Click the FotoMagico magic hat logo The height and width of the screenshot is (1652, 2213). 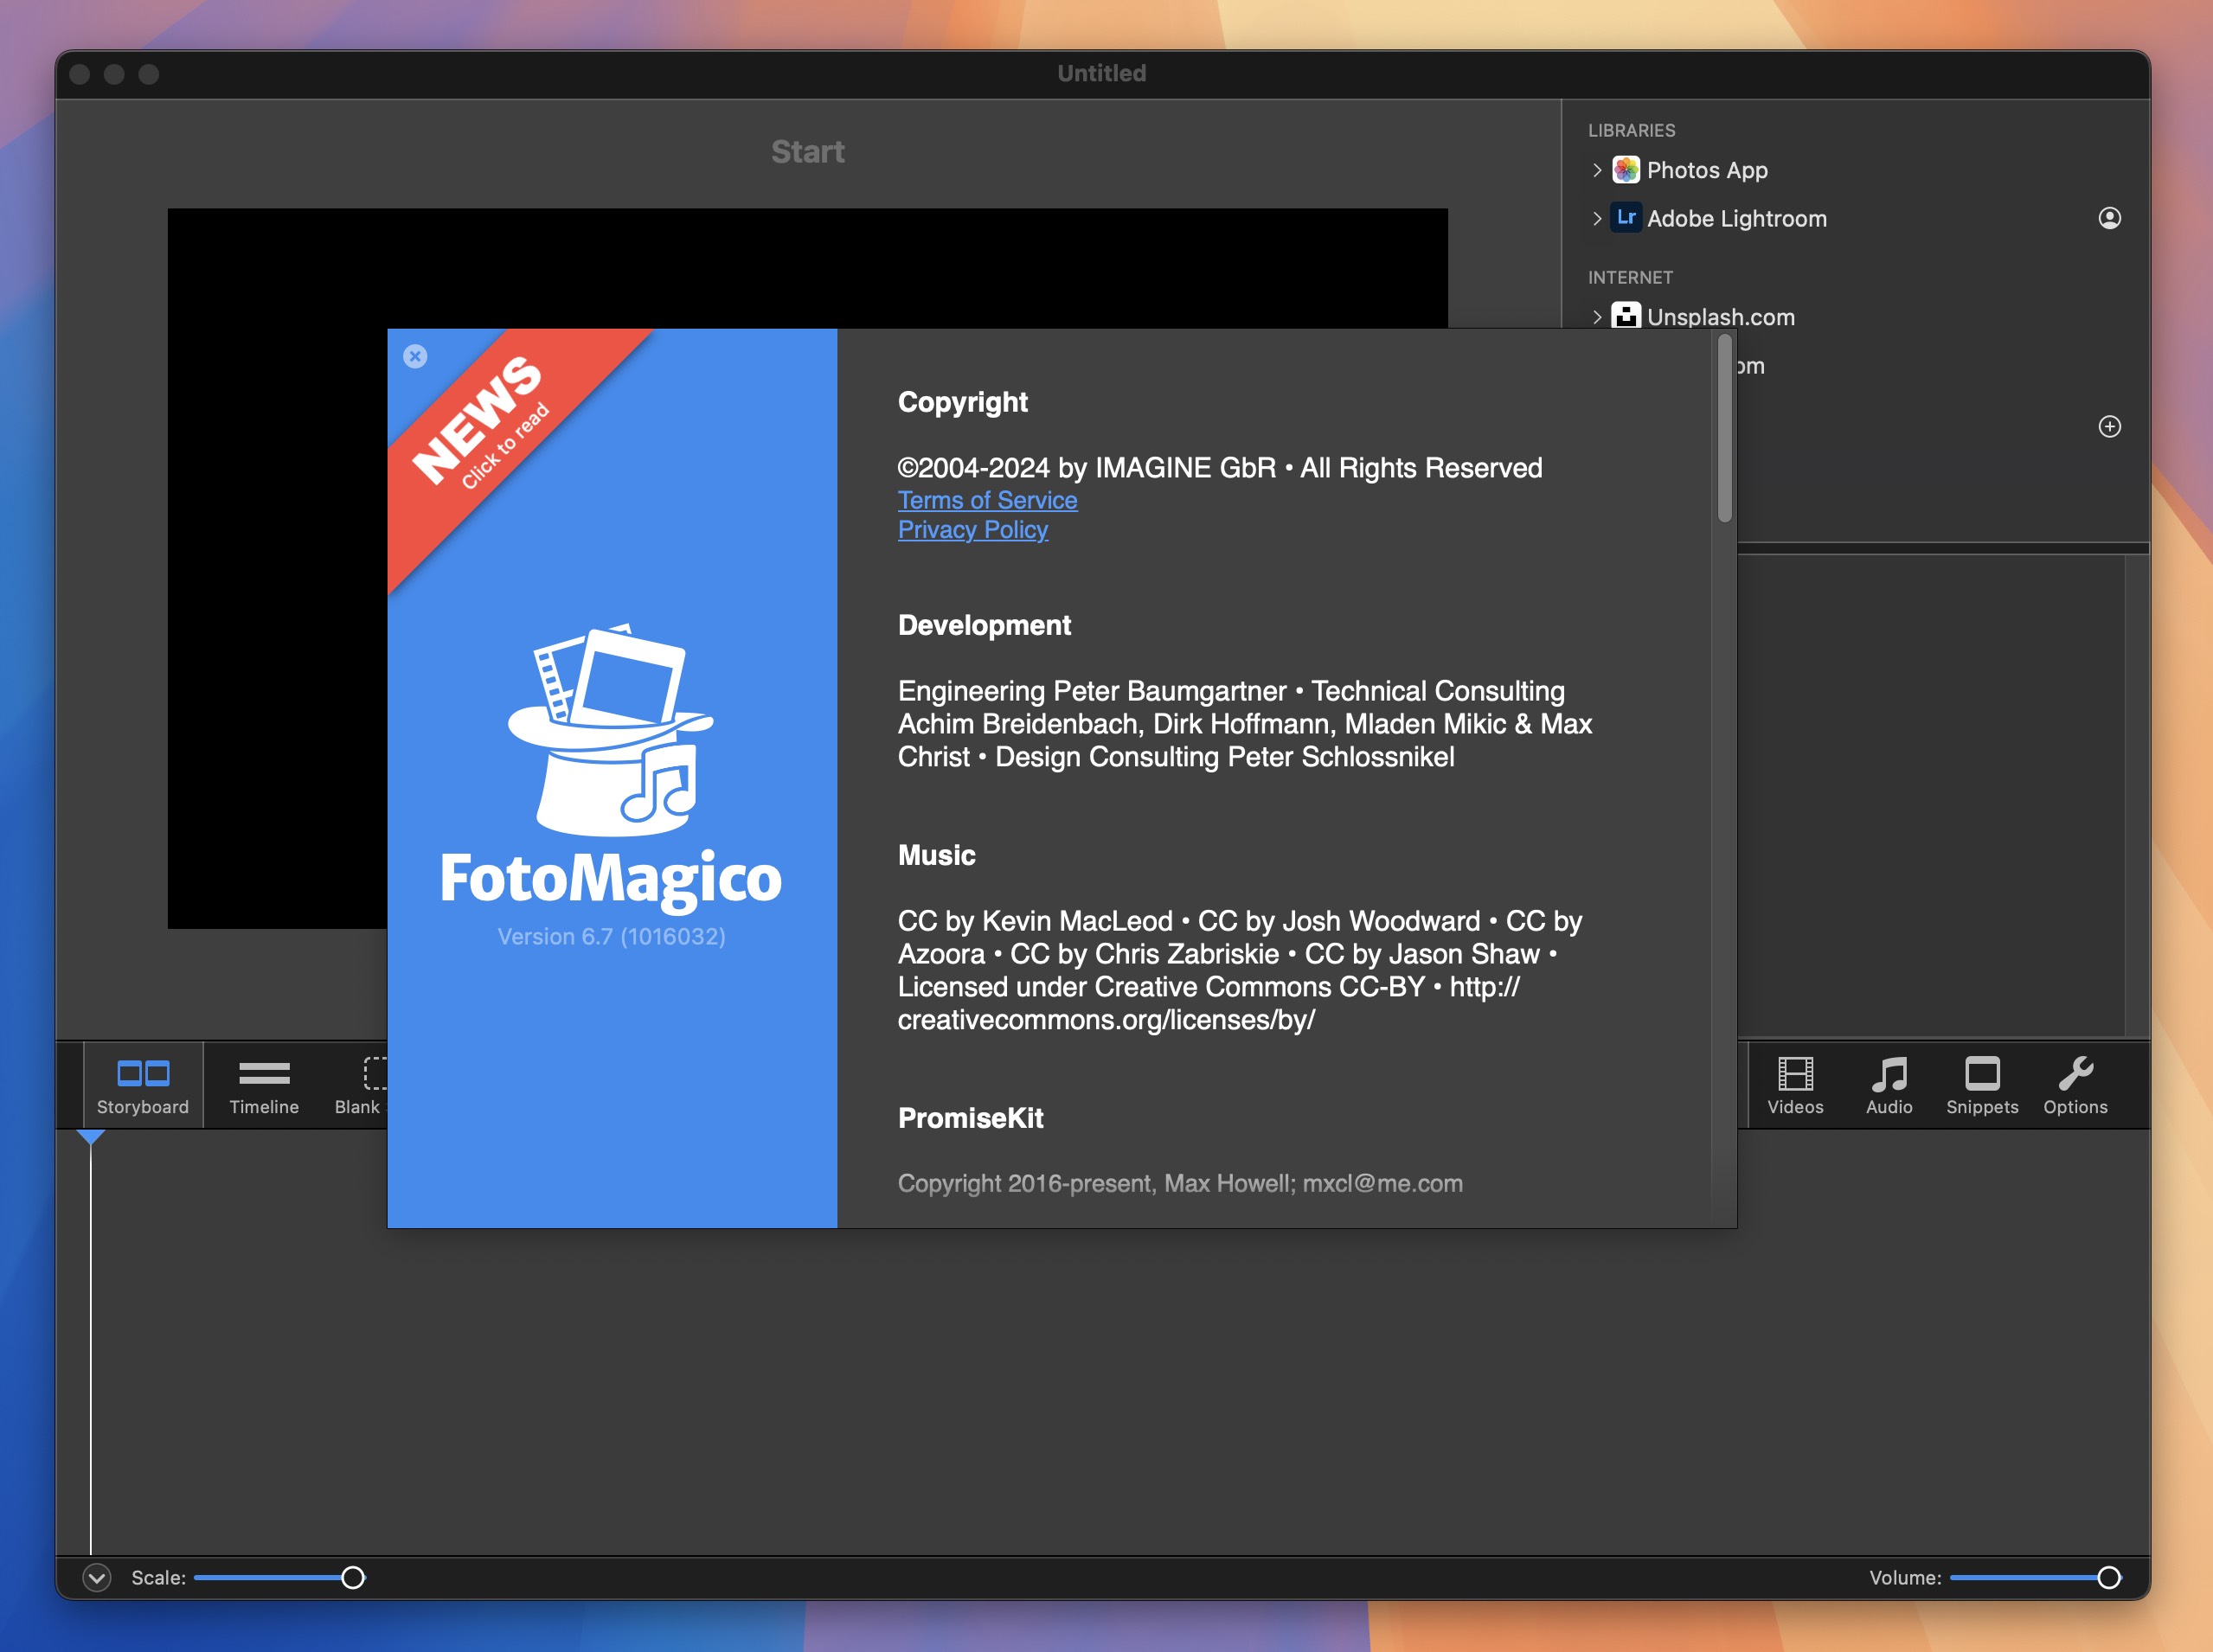[x=611, y=730]
